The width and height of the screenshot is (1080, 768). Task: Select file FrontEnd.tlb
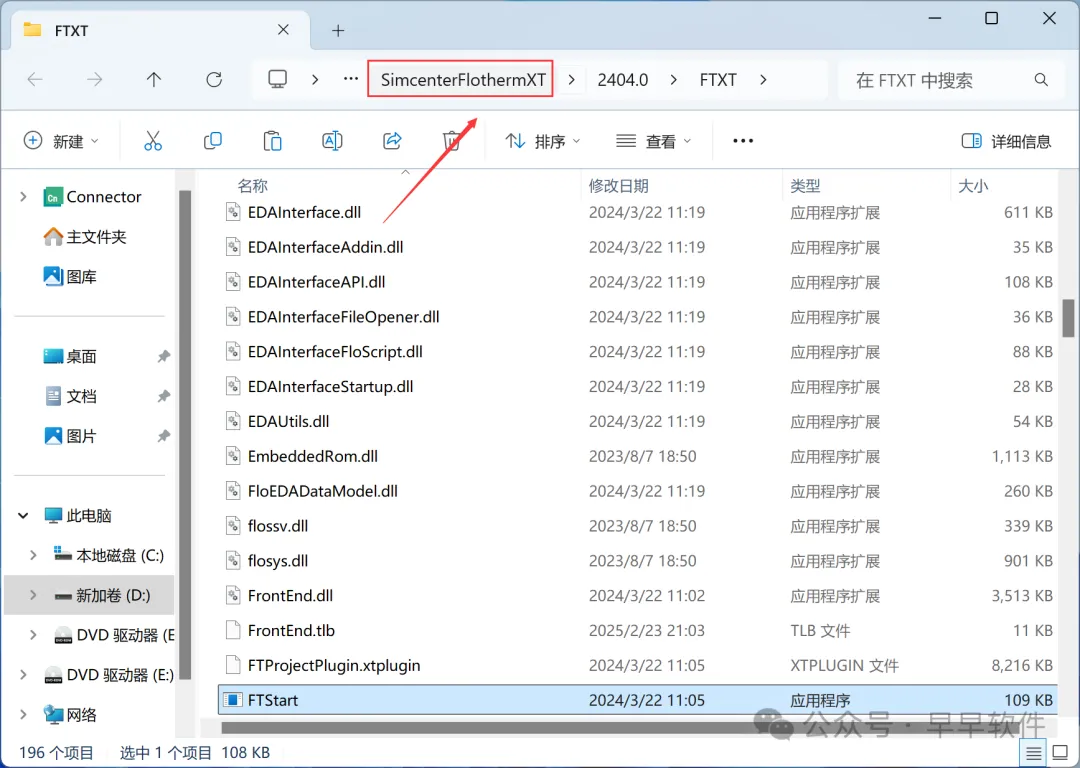click(291, 630)
